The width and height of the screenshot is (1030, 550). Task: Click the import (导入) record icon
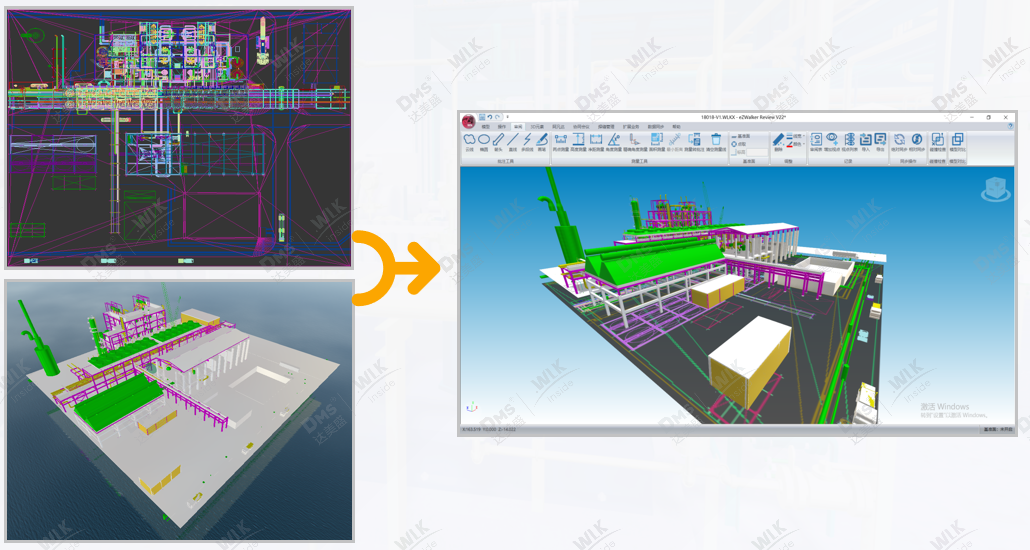click(x=865, y=143)
